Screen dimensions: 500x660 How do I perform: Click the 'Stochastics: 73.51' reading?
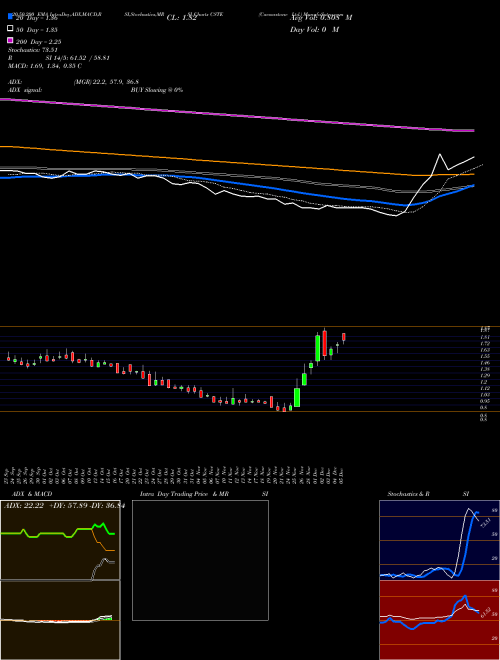[x=32, y=50]
